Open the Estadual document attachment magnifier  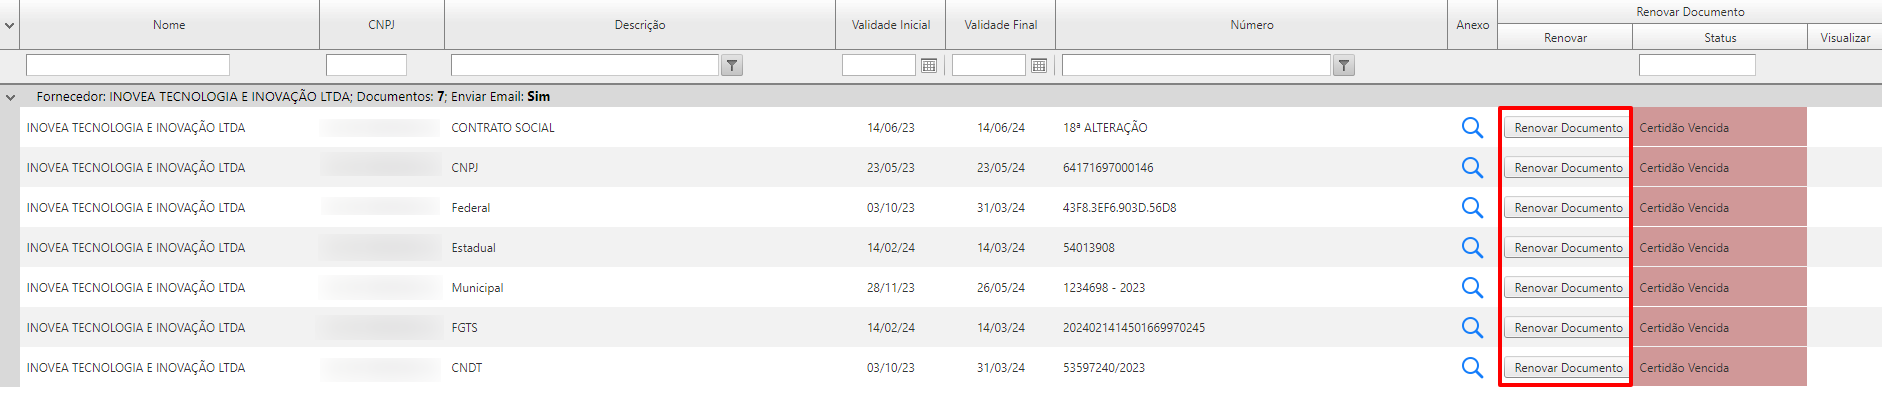coord(1472,248)
